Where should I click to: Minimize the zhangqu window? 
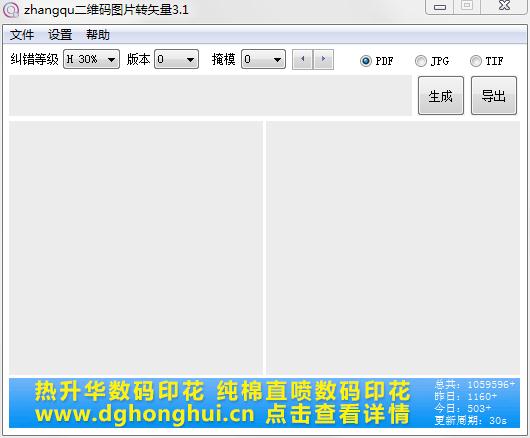point(439,7)
